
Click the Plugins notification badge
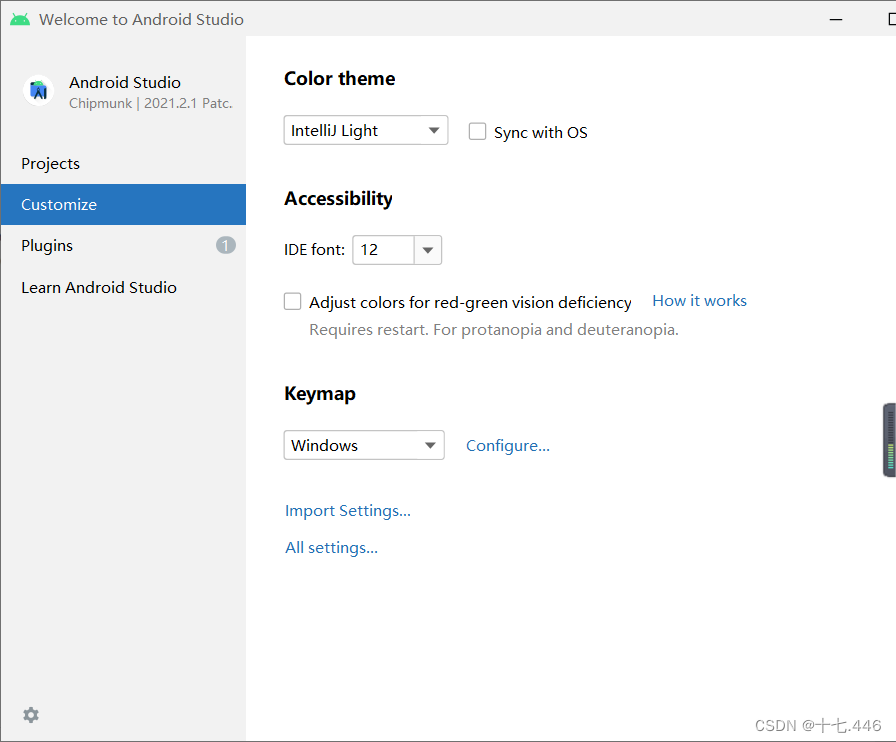[225, 244]
